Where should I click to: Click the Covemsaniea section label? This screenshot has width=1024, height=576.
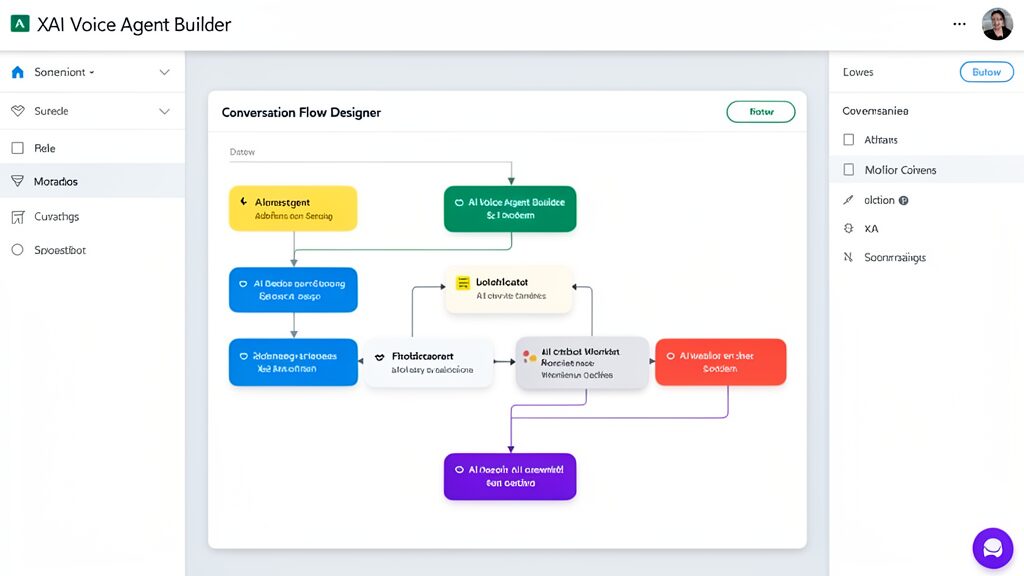coord(875,111)
